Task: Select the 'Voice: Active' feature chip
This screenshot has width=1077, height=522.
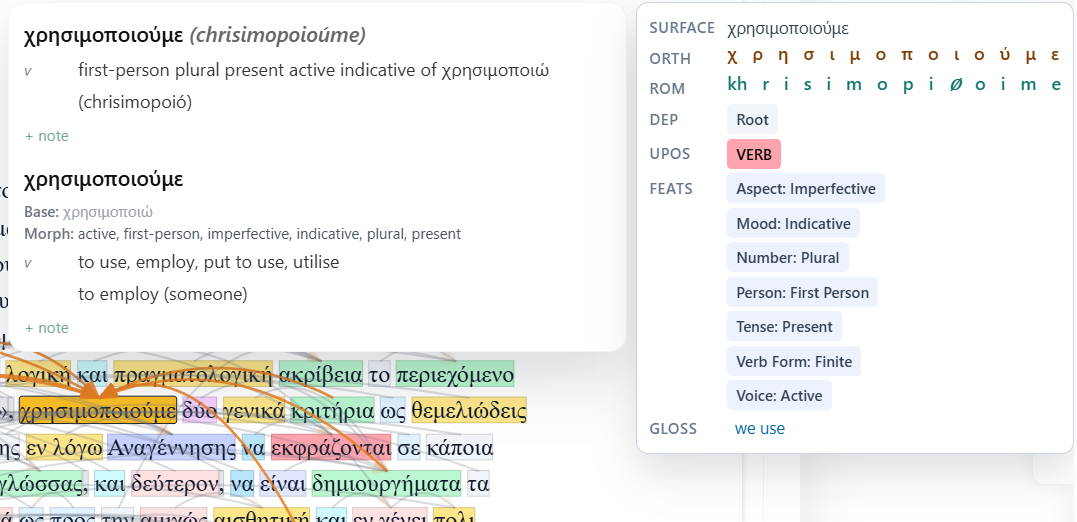Action: [779, 396]
